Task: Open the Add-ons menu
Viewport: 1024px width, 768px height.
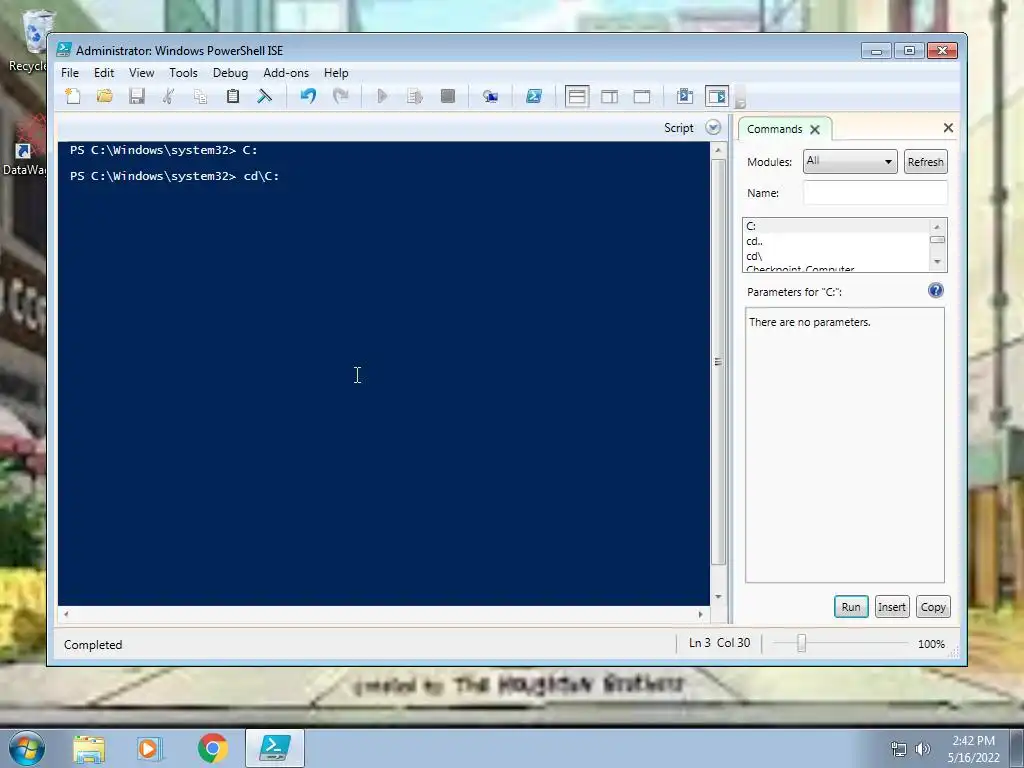Action: pyautogui.click(x=286, y=73)
